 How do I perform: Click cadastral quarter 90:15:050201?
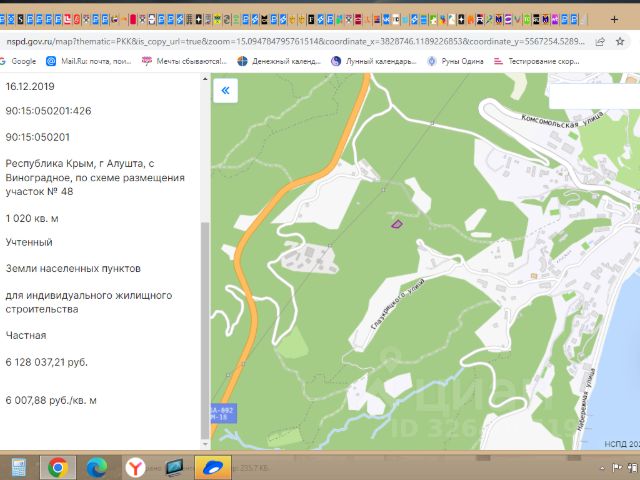click(x=38, y=137)
